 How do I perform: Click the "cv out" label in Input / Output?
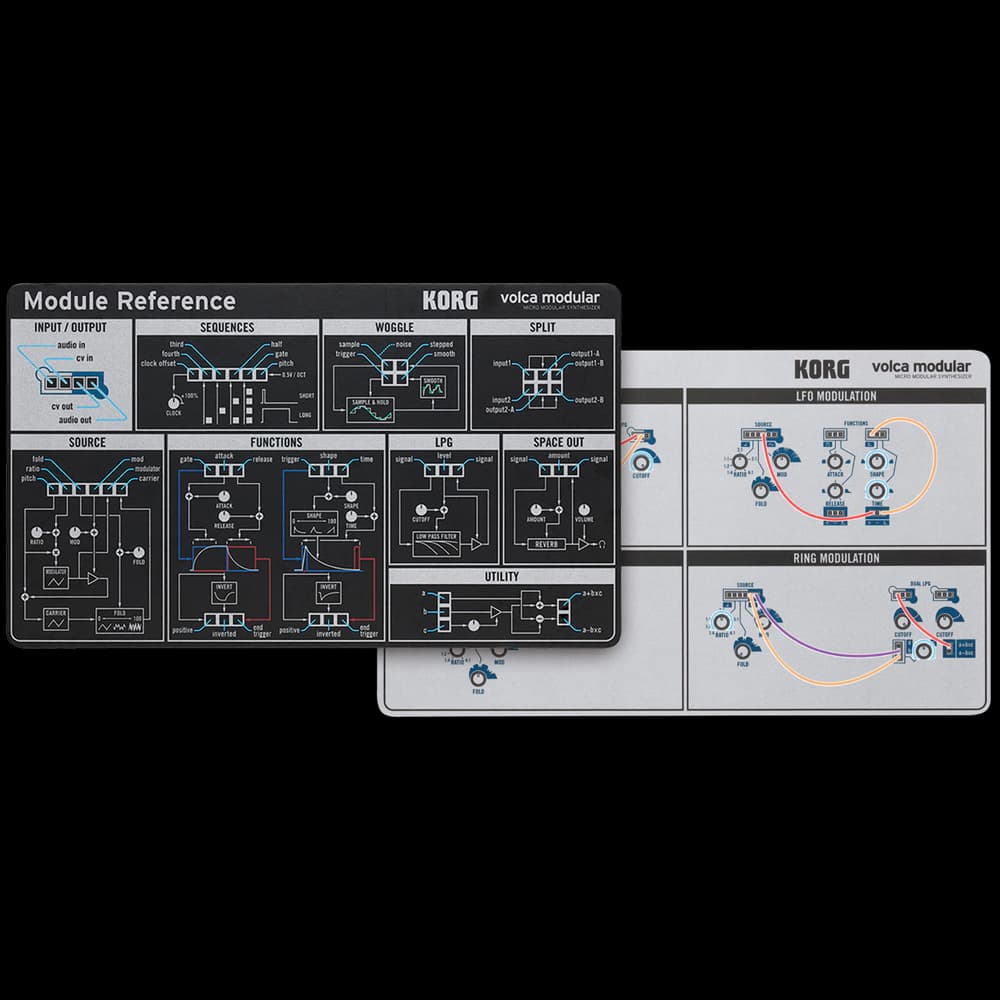click(62, 406)
